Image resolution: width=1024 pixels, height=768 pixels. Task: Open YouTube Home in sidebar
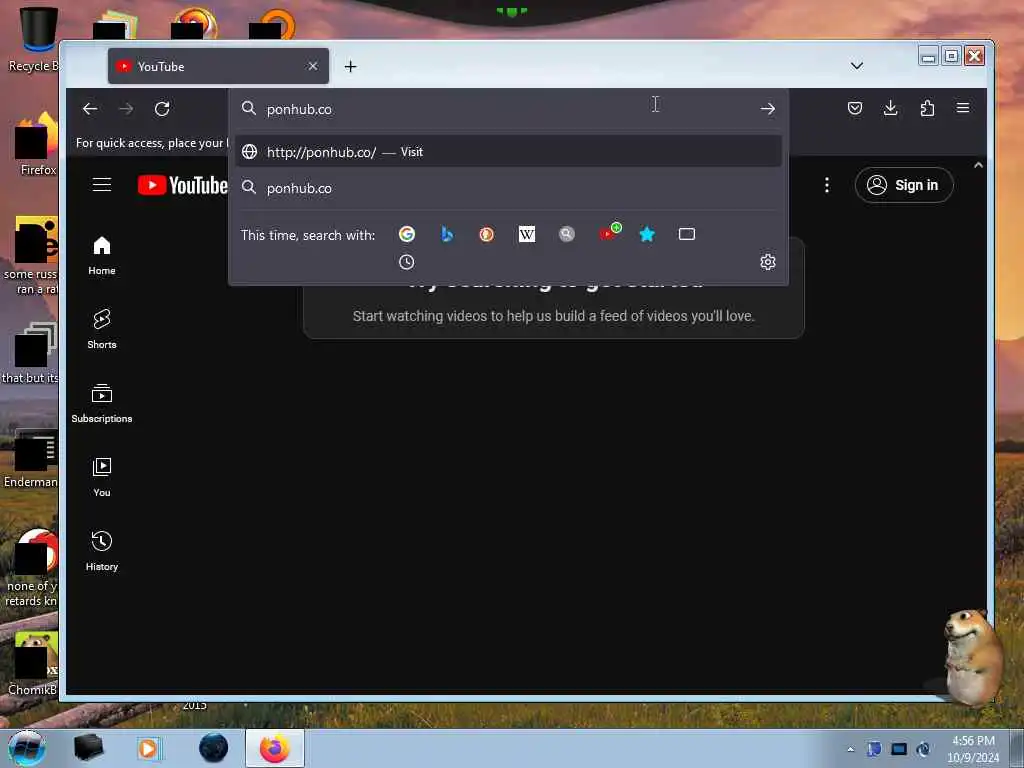[x=102, y=255]
